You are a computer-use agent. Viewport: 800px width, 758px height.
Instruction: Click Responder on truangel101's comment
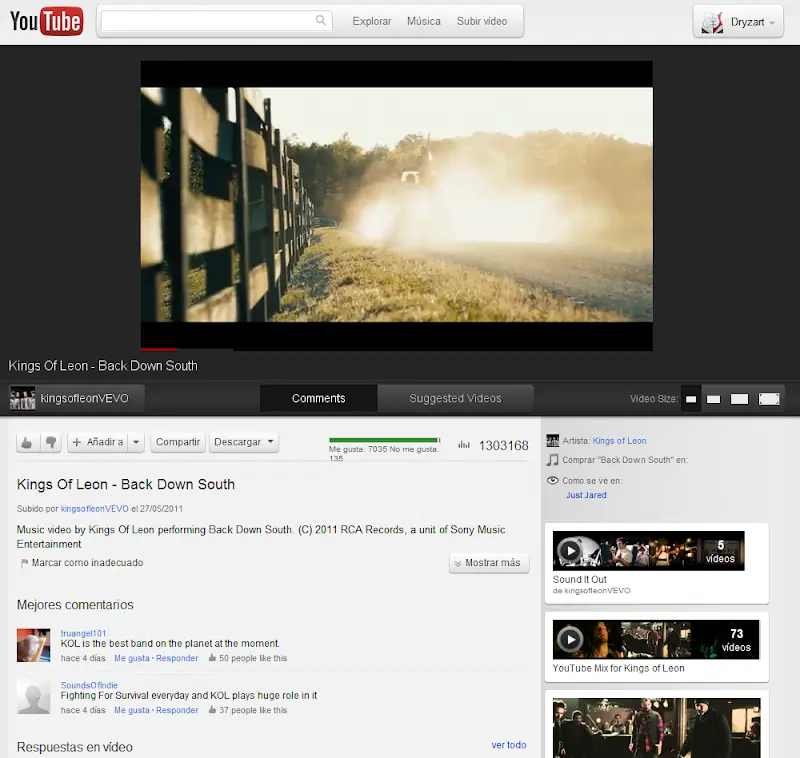[177, 658]
